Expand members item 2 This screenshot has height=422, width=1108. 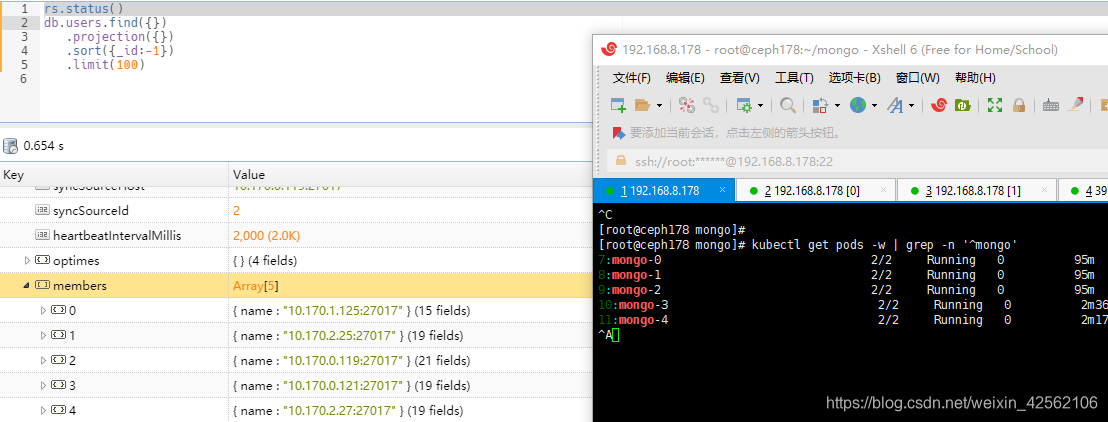(43, 361)
